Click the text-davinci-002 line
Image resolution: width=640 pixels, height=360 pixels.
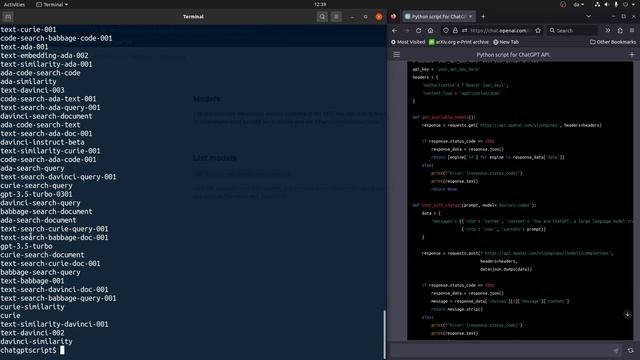(32, 333)
